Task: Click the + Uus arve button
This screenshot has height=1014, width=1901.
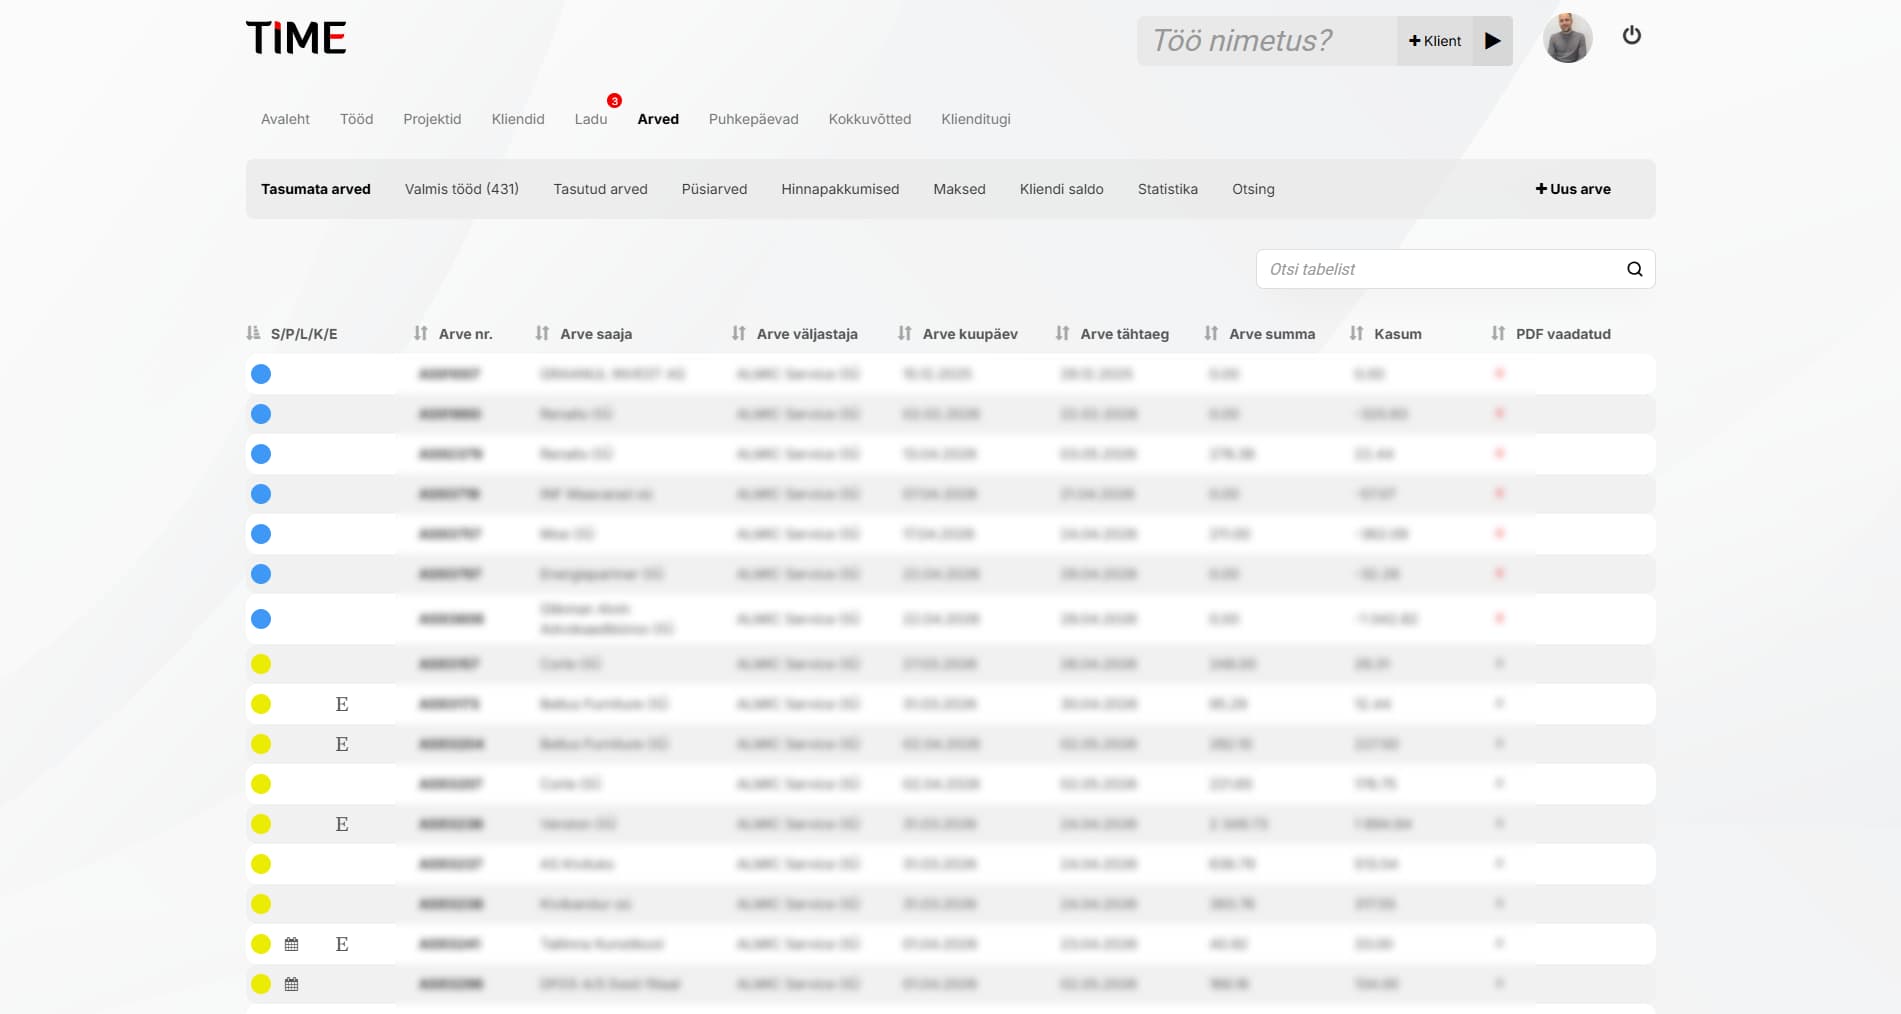Action: (x=1573, y=189)
